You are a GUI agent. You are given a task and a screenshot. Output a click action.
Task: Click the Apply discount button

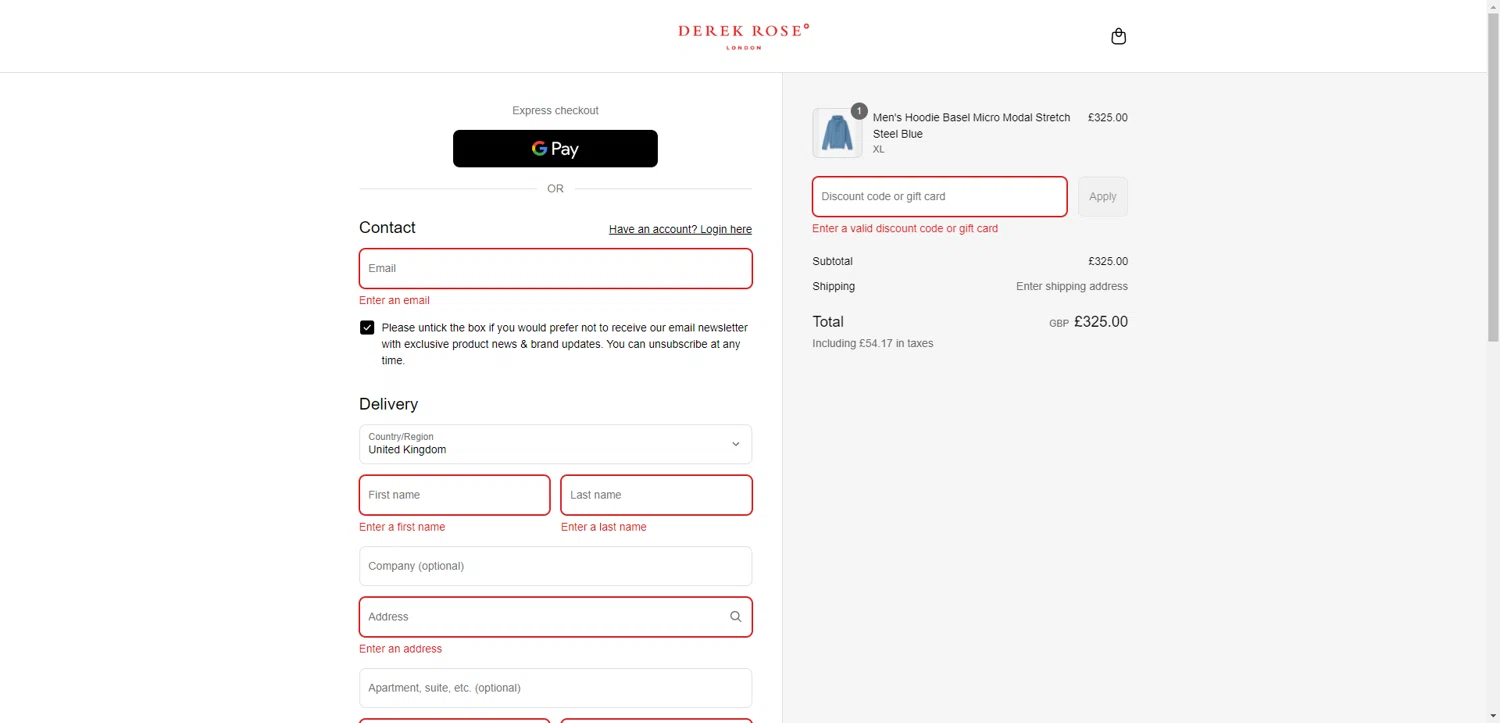point(1102,197)
